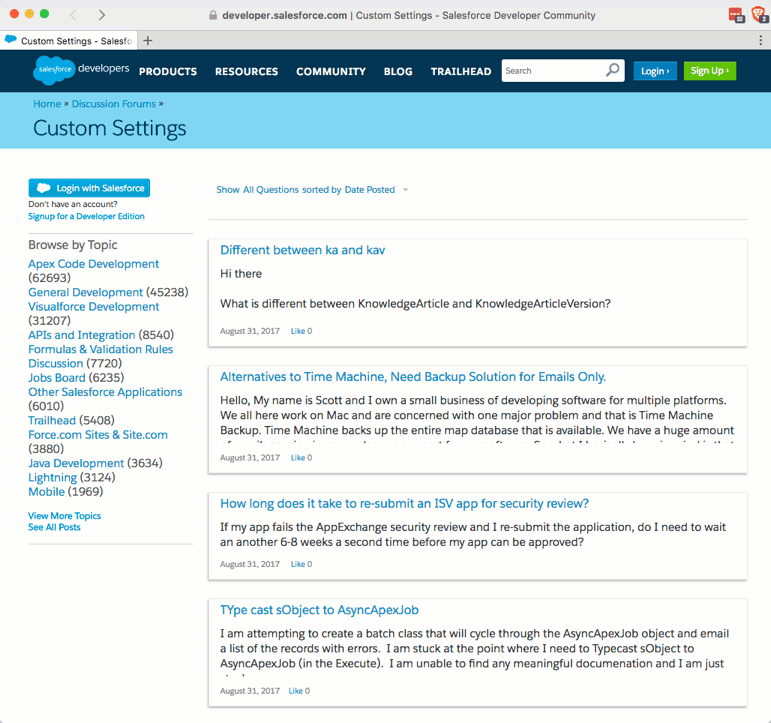Browse Other Salesforce Applications topic
Viewport: 771px width, 723px height.
pyautogui.click(x=105, y=392)
